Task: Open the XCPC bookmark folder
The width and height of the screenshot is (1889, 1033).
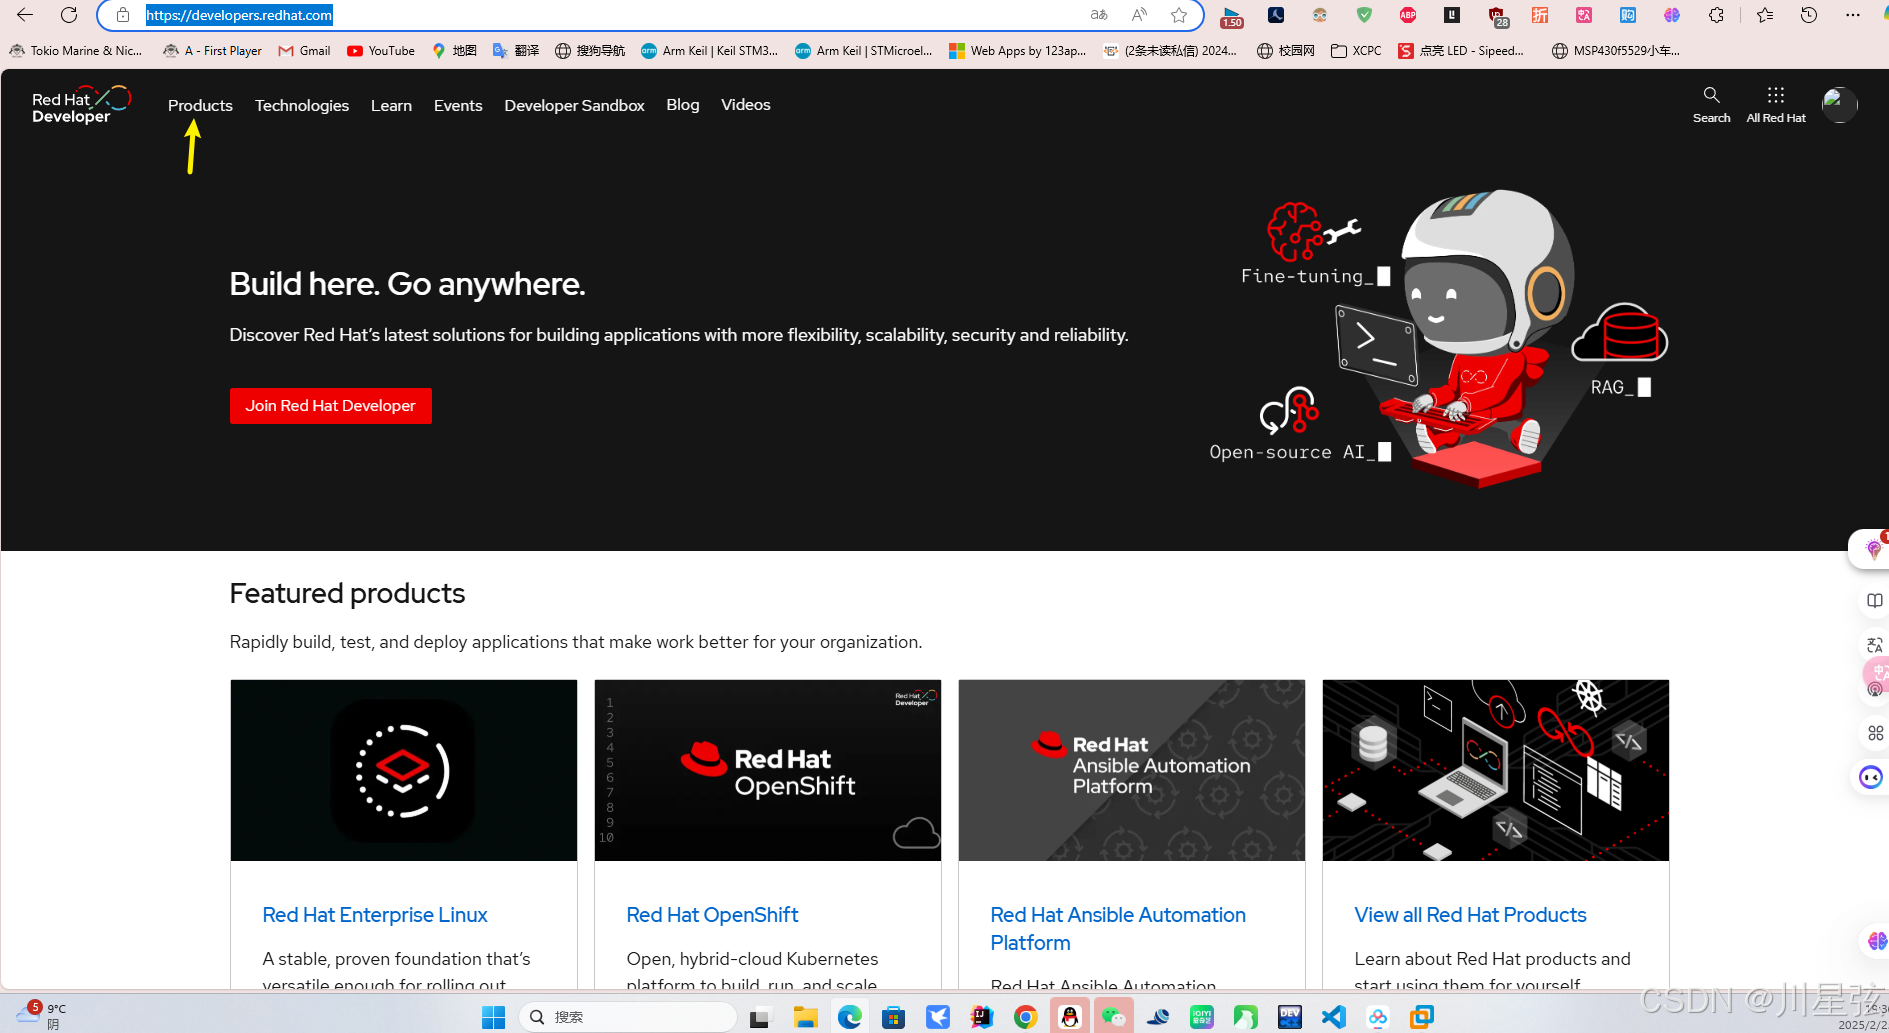Action: (x=1356, y=50)
